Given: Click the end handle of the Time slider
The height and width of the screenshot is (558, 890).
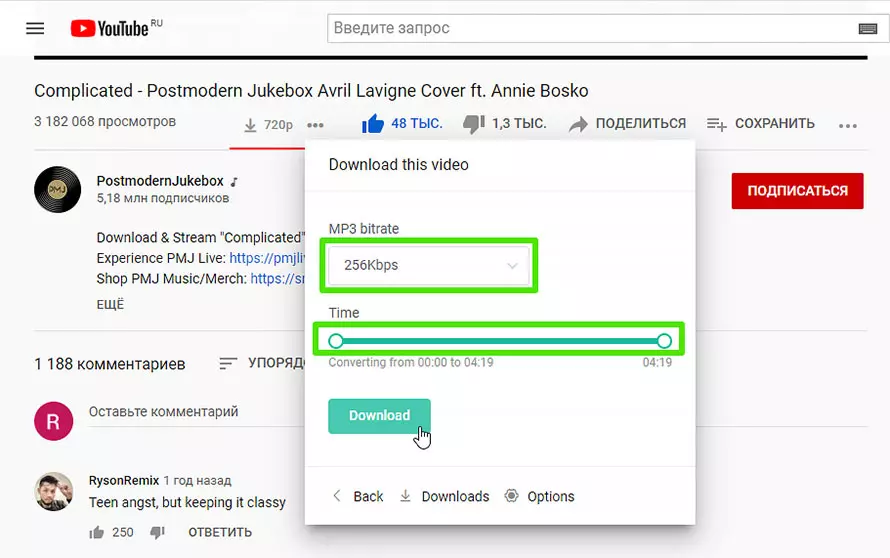Looking at the screenshot, I should (665, 341).
